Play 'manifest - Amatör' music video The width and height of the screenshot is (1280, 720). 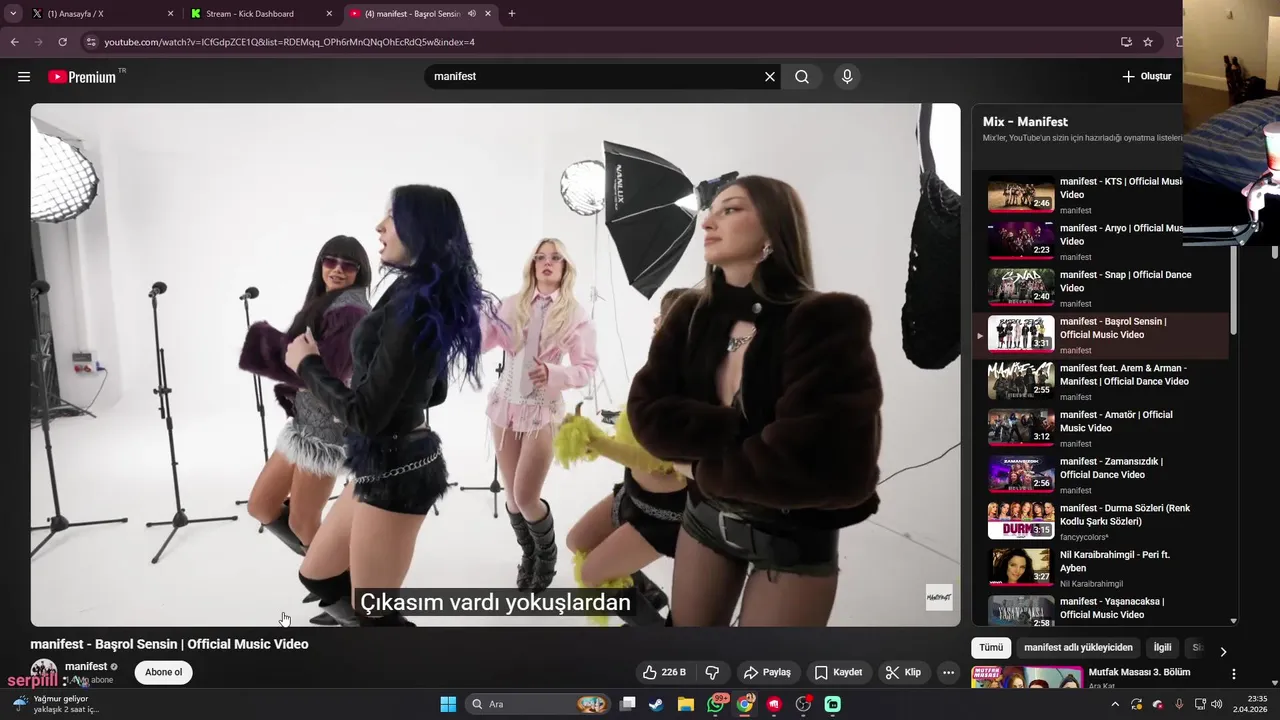[1100, 428]
